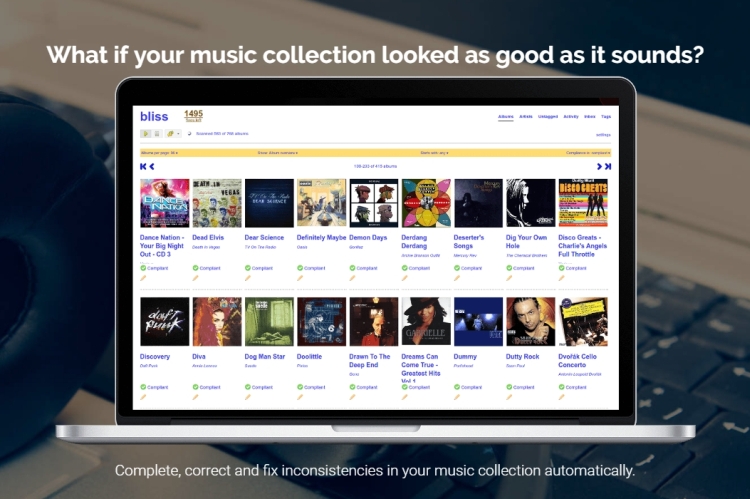This screenshot has width=750, height=499.
Task: Open the Definitely Maybe album title link
Action: click(321, 237)
